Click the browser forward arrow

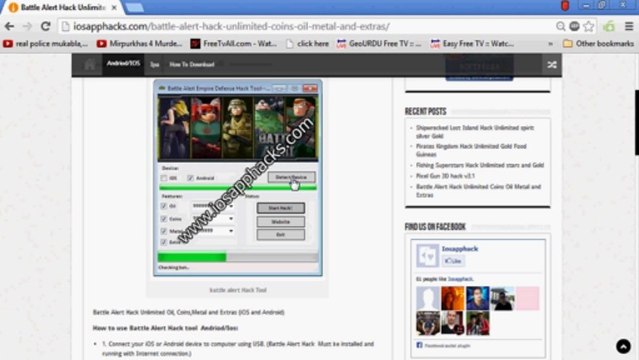(27, 27)
